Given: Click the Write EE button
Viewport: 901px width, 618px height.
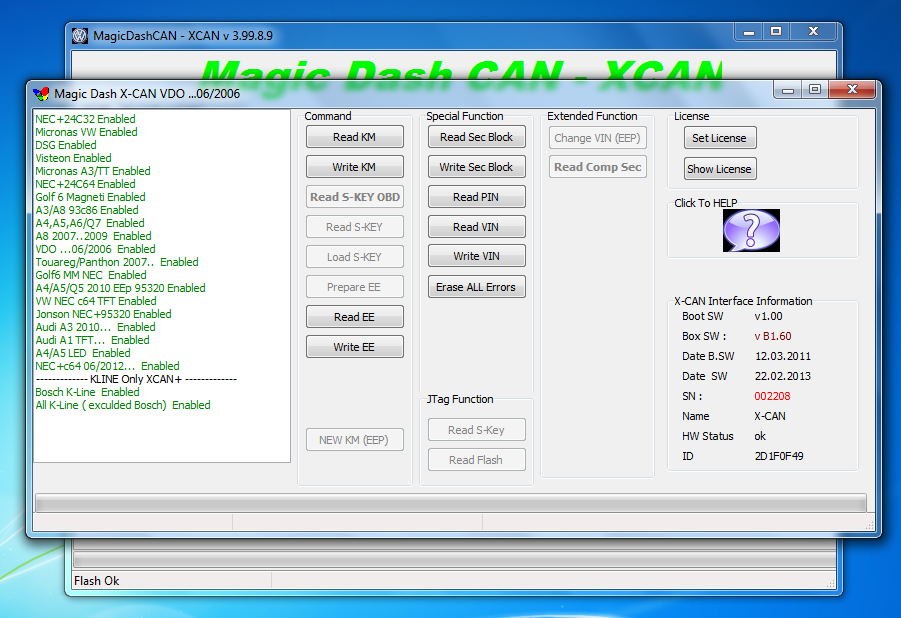Looking at the screenshot, I should coord(354,346).
